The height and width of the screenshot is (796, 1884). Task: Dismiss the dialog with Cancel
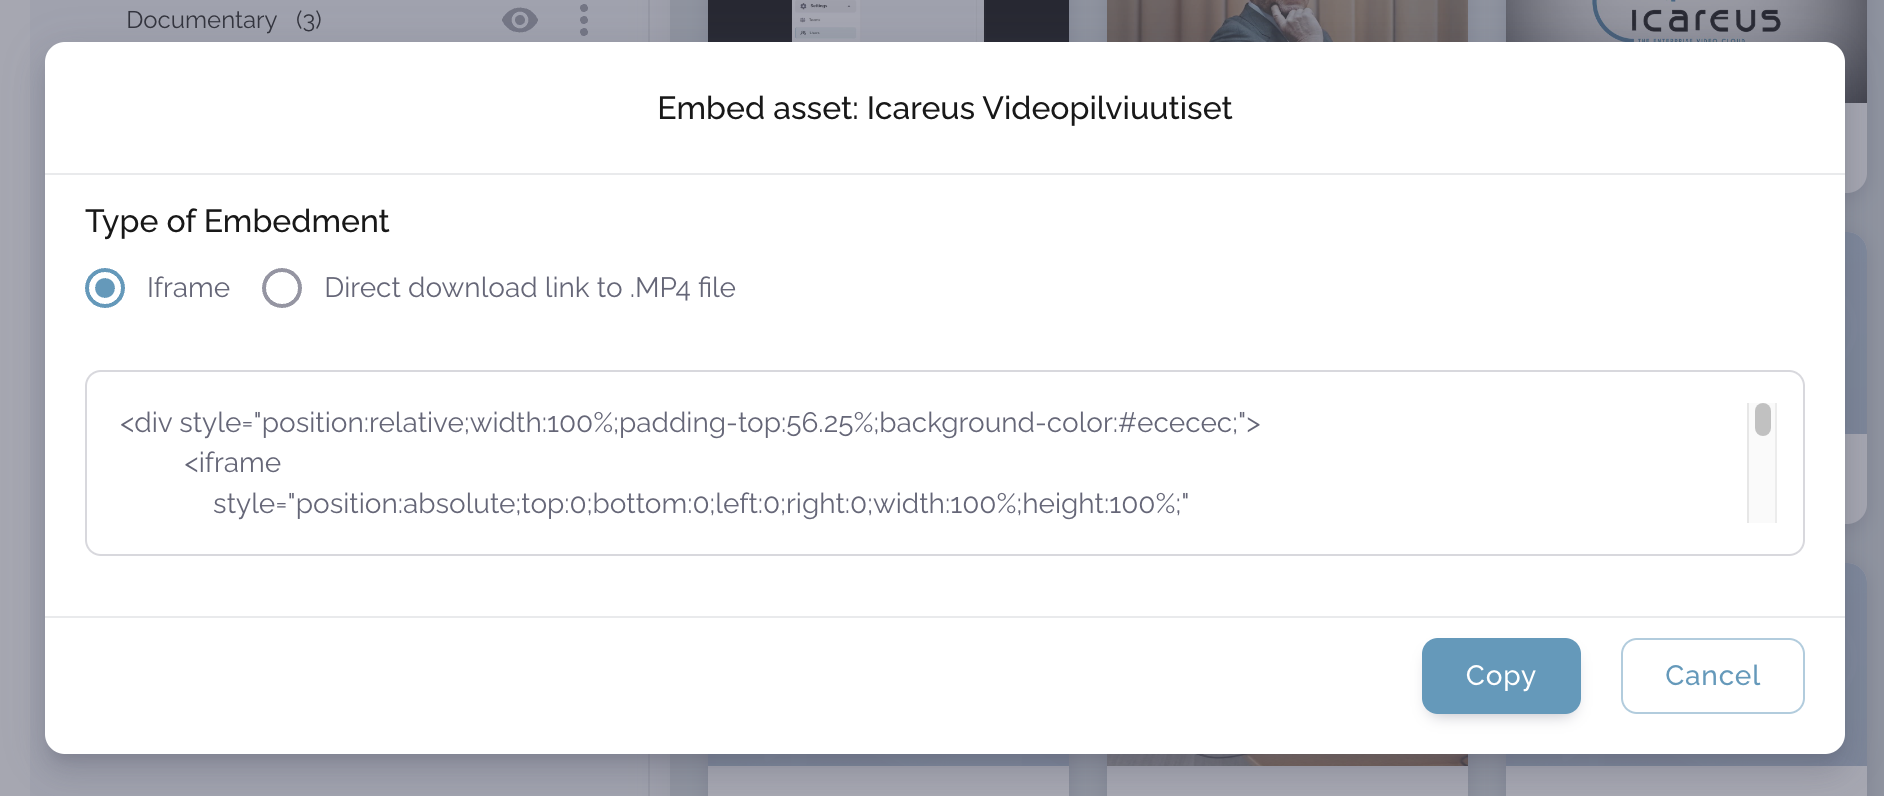point(1712,676)
